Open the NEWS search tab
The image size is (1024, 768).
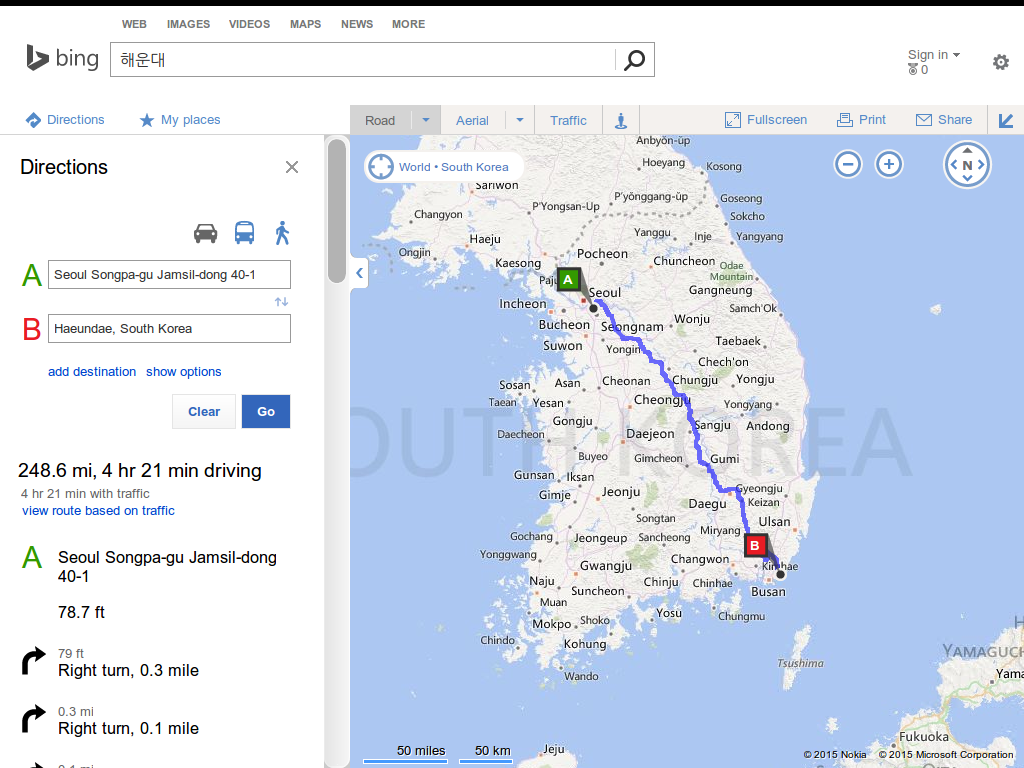click(357, 24)
